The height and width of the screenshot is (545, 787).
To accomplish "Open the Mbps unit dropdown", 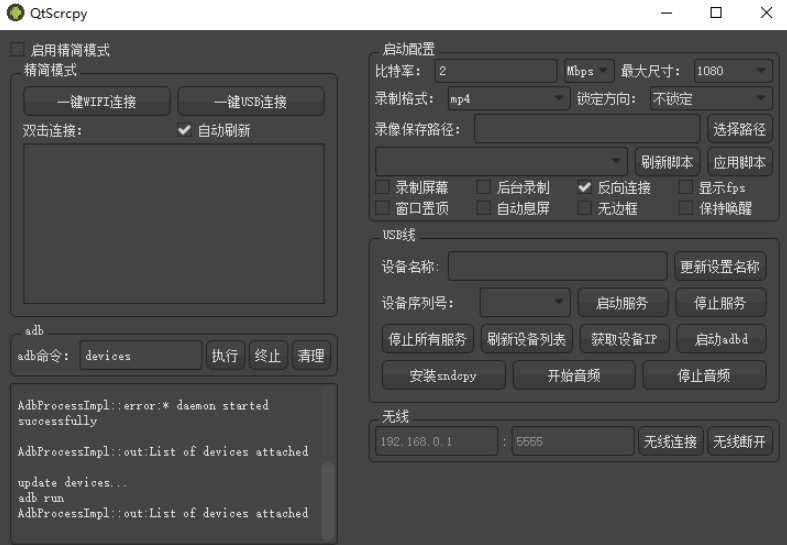I will coord(589,71).
